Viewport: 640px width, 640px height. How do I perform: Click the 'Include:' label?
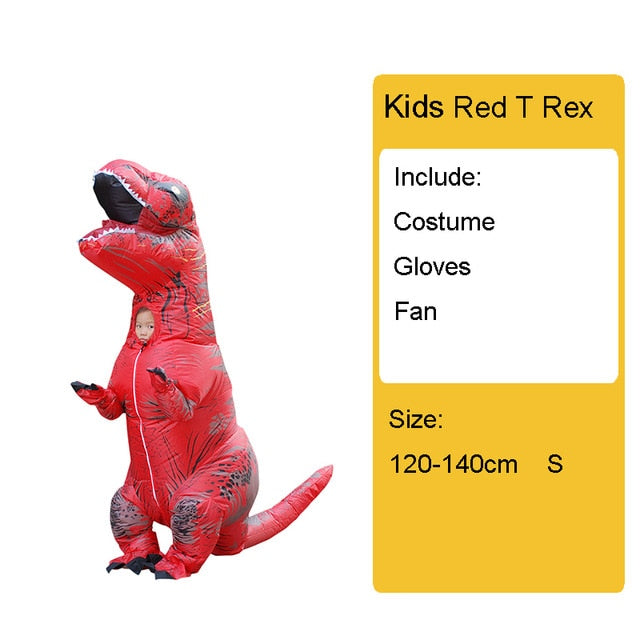click(438, 178)
